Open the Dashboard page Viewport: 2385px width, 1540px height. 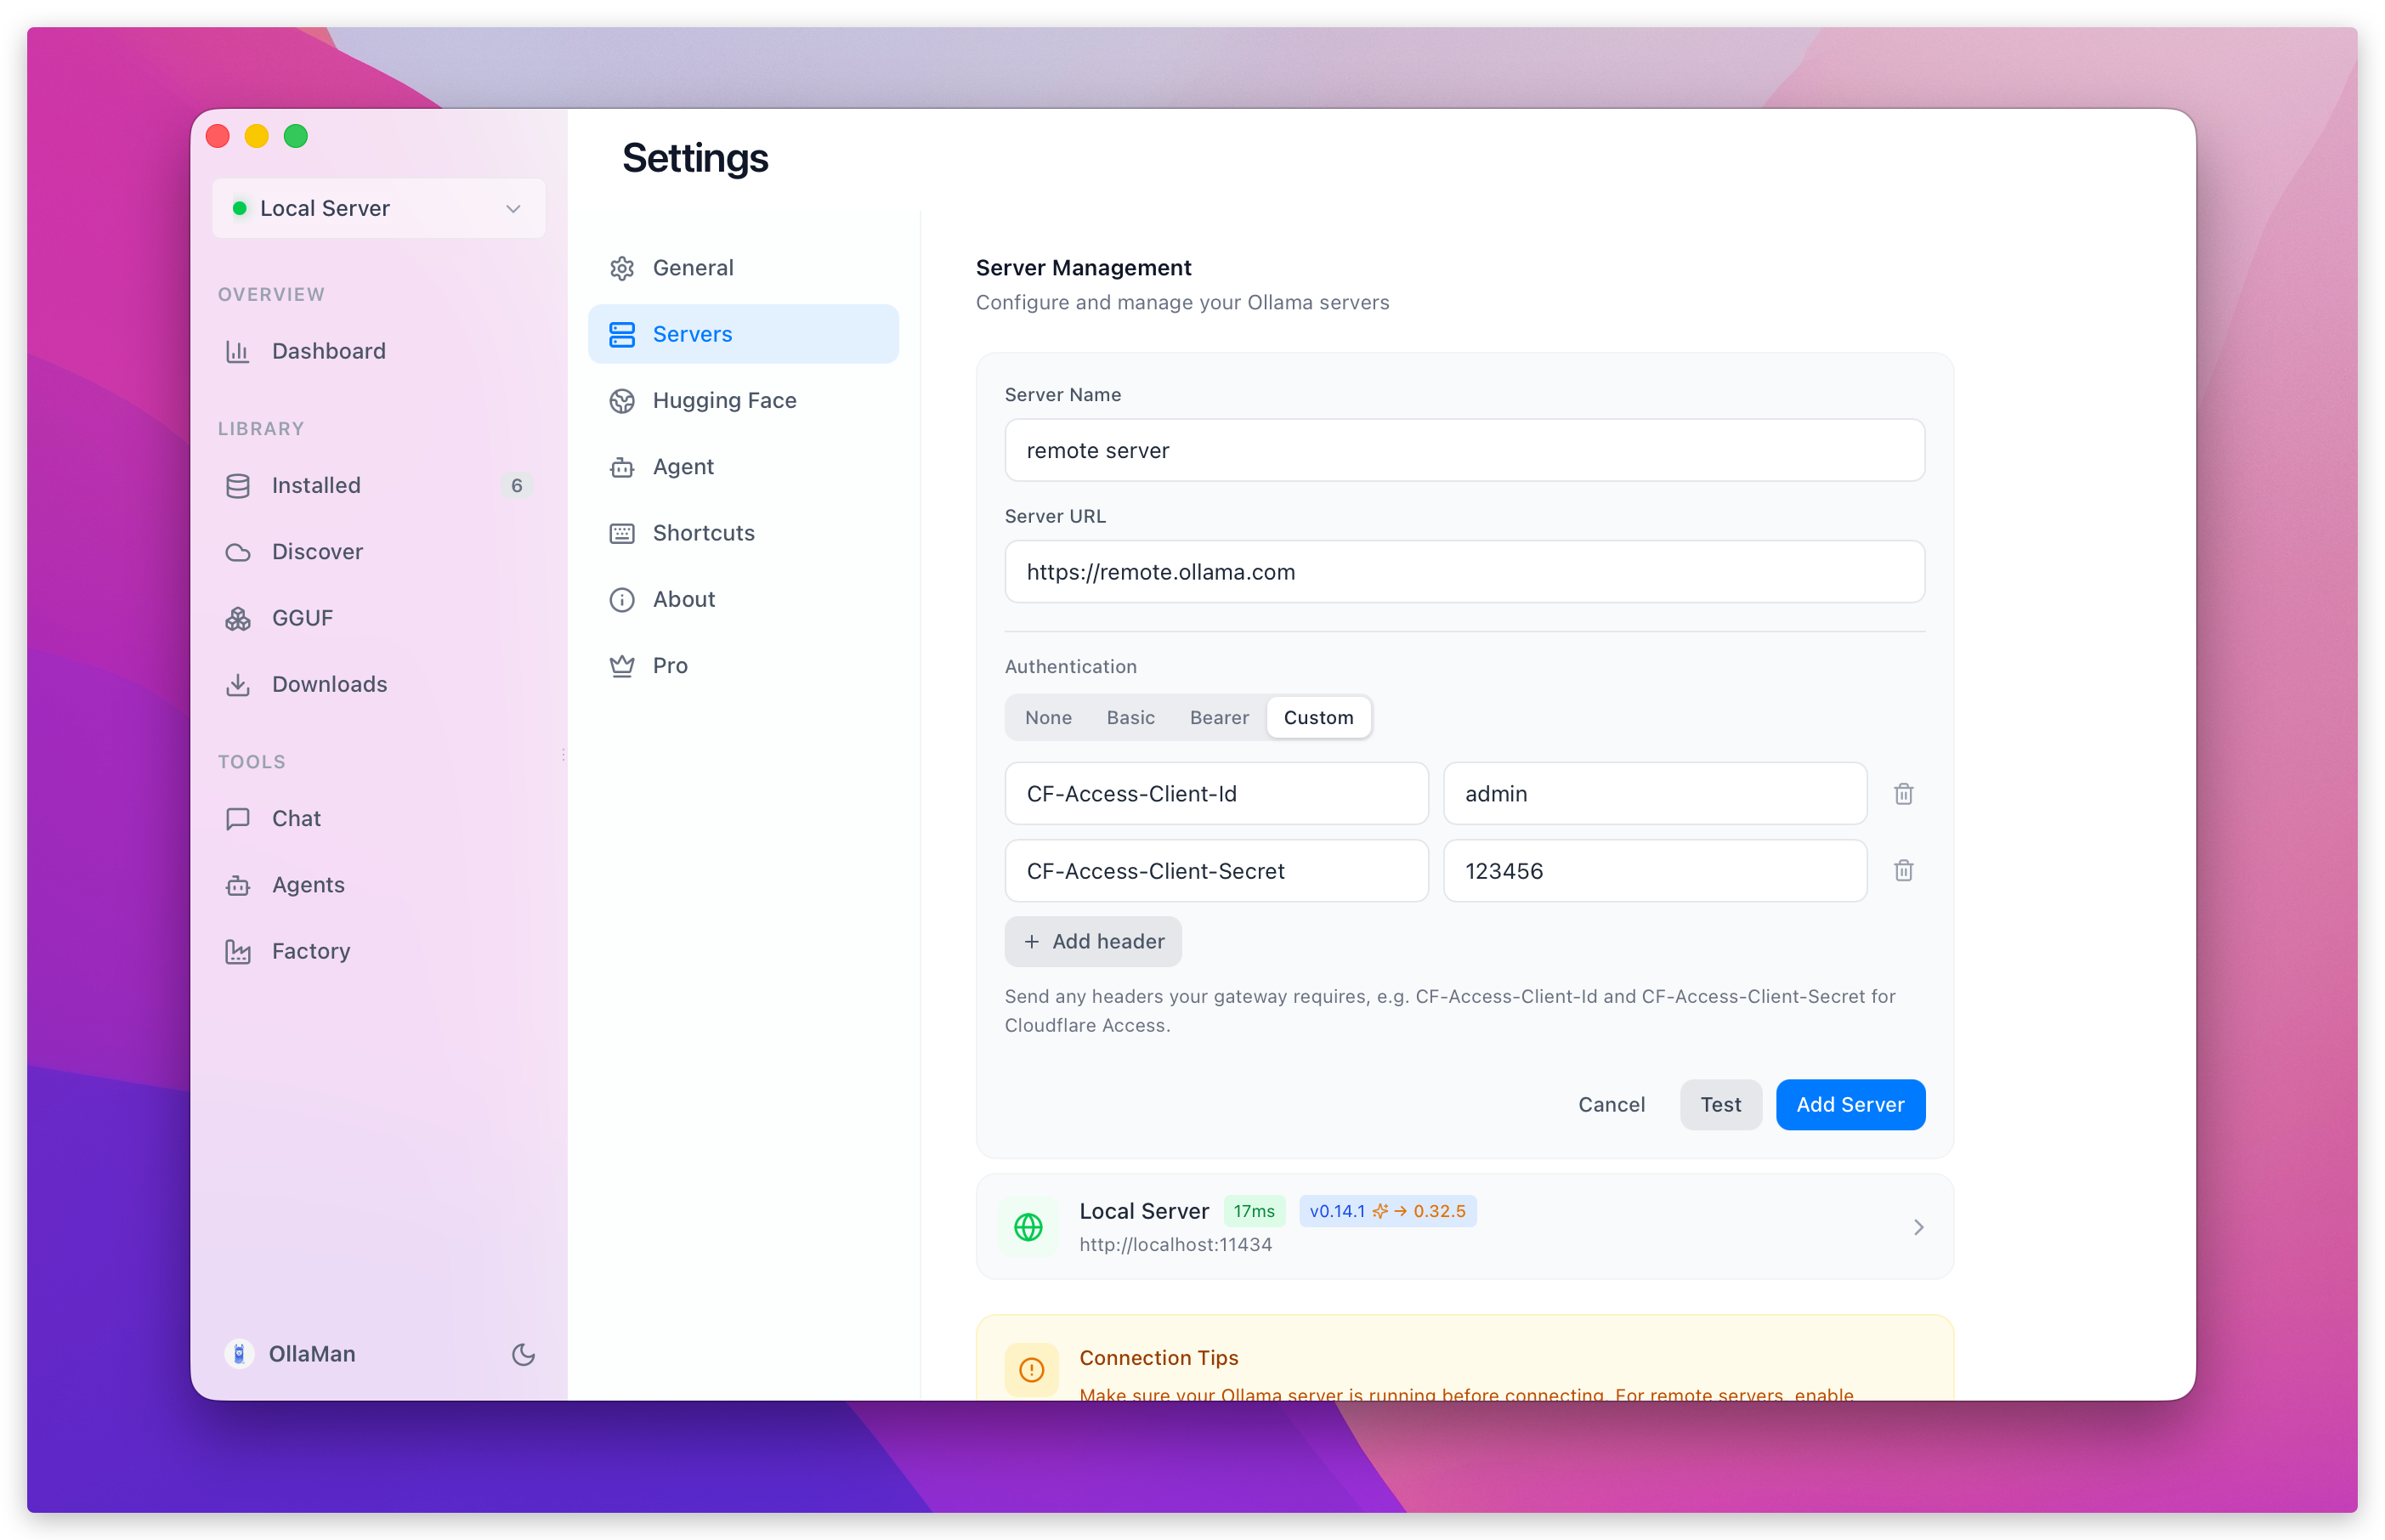tap(378, 351)
